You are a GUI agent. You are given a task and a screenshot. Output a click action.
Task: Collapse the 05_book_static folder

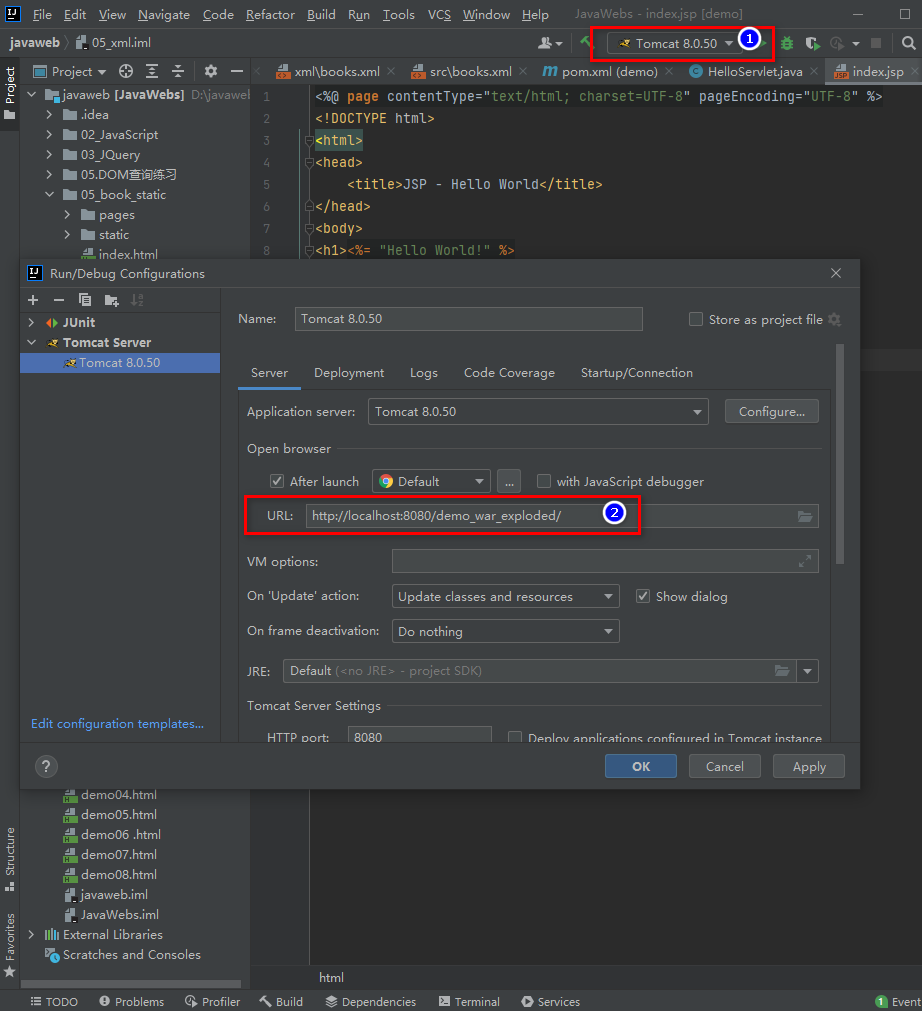[x=49, y=194]
